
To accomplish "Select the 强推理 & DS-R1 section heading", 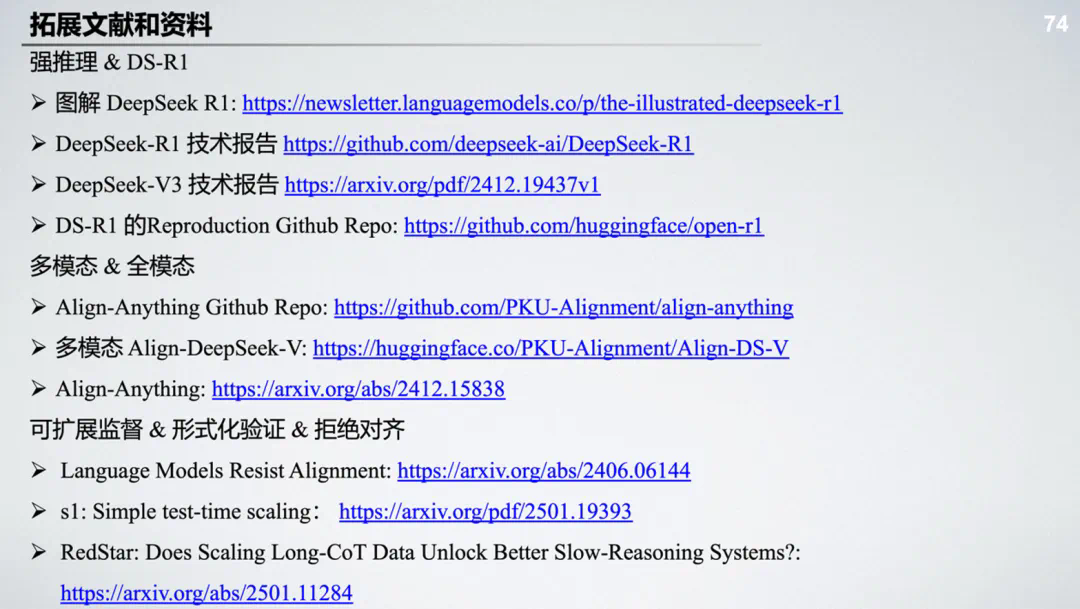I will (108, 62).
